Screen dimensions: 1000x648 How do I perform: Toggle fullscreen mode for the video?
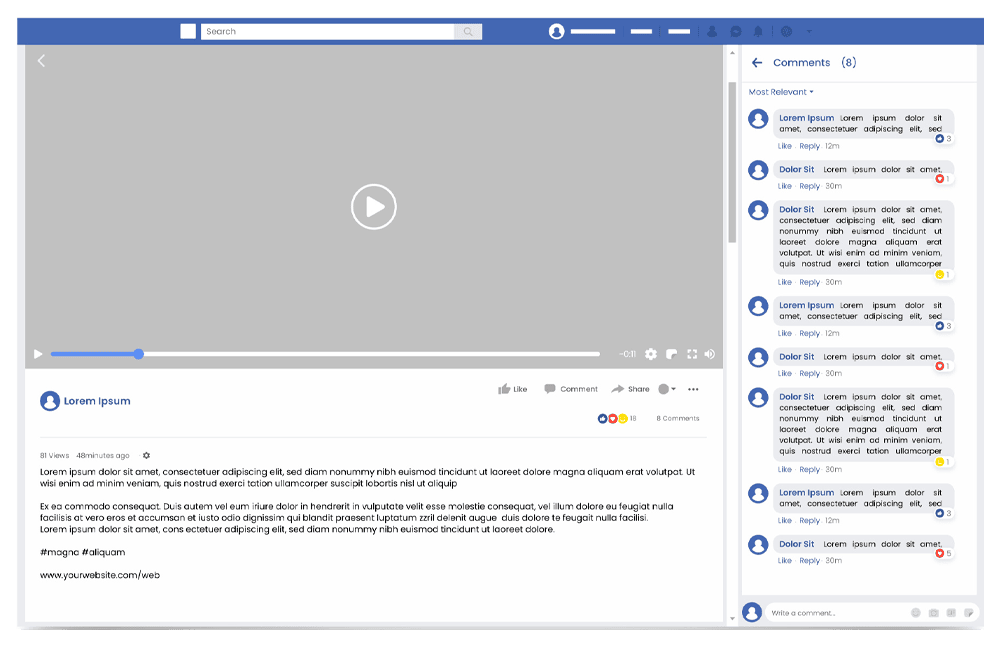pyautogui.click(x=692, y=354)
